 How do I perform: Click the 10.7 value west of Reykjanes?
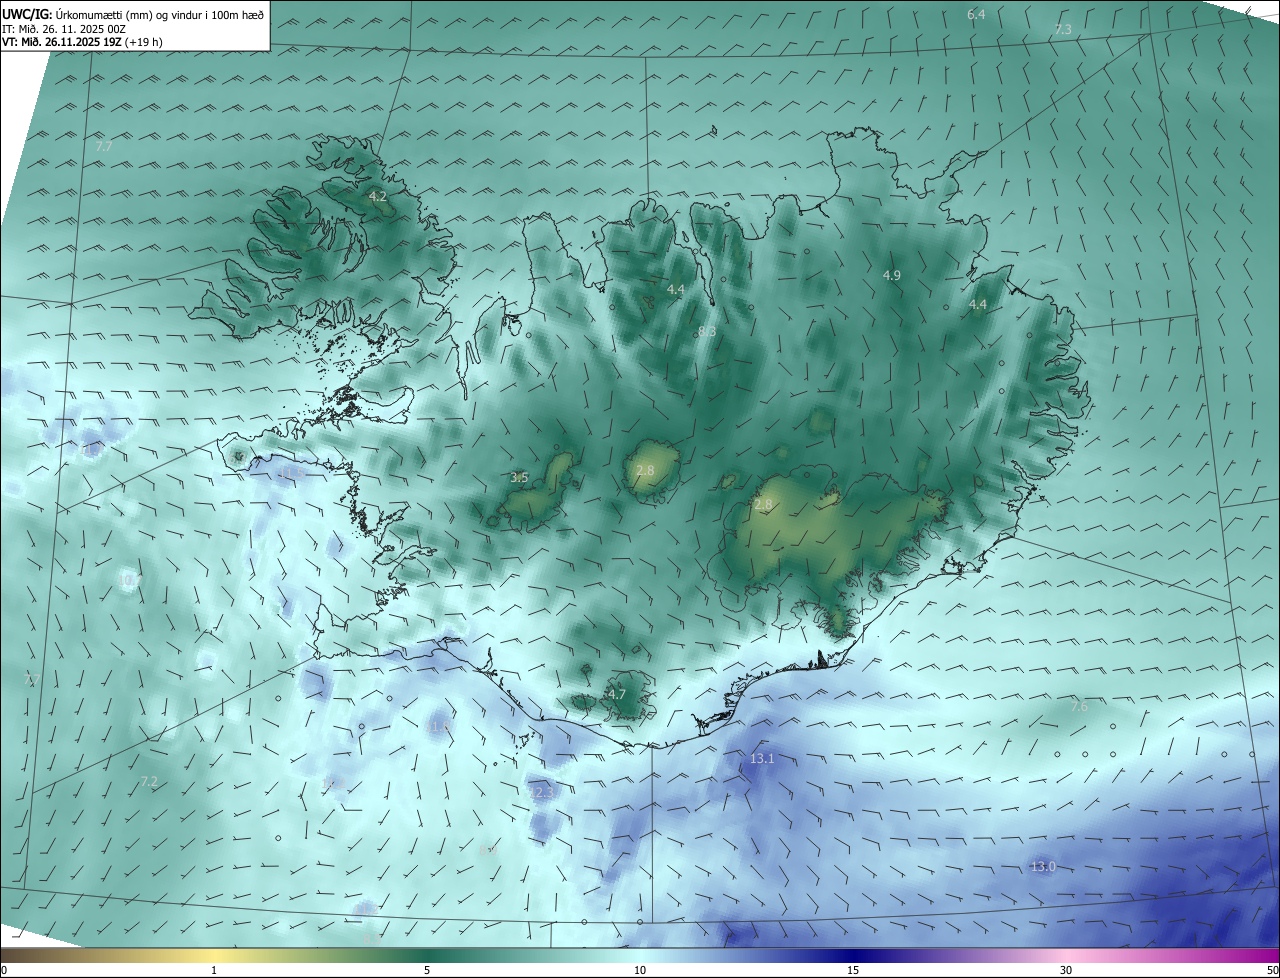pyautogui.click(x=131, y=580)
